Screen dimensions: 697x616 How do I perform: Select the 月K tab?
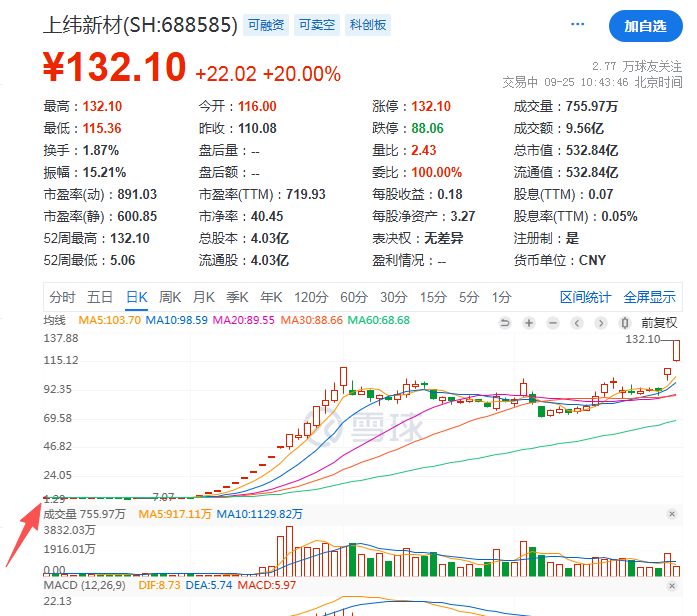204,297
